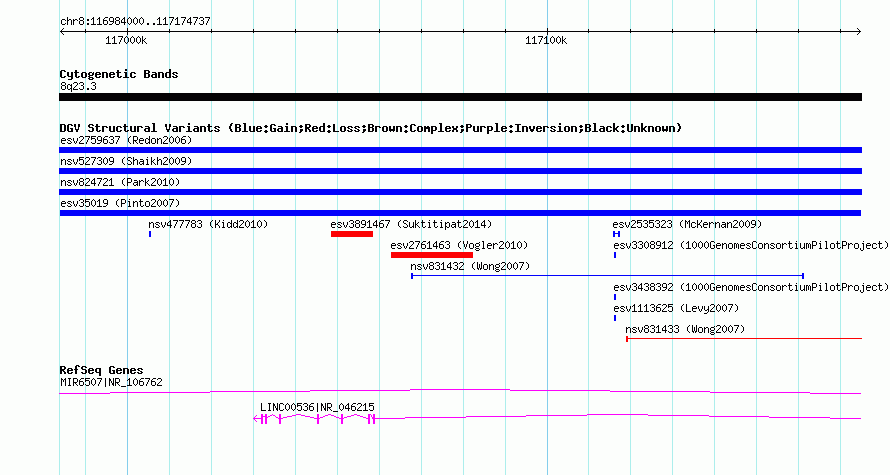Click label esv3891467 (Suktitipat2014)
This screenshot has height=475, width=890.
coord(412,224)
